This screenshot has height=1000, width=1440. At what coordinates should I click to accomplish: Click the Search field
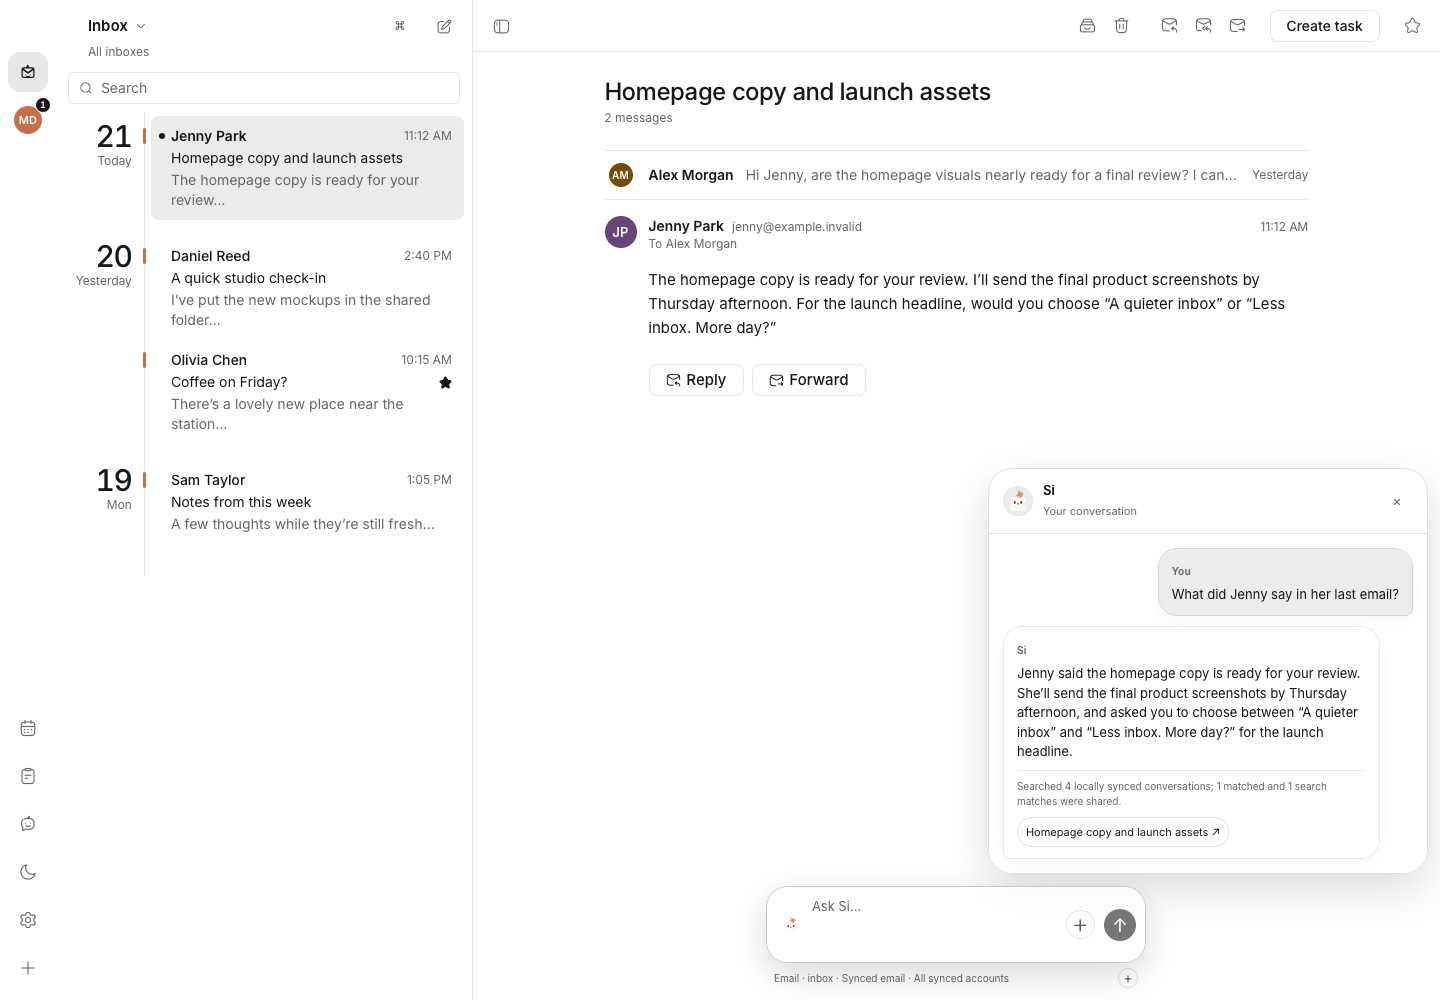pyautogui.click(x=264, y=88)
